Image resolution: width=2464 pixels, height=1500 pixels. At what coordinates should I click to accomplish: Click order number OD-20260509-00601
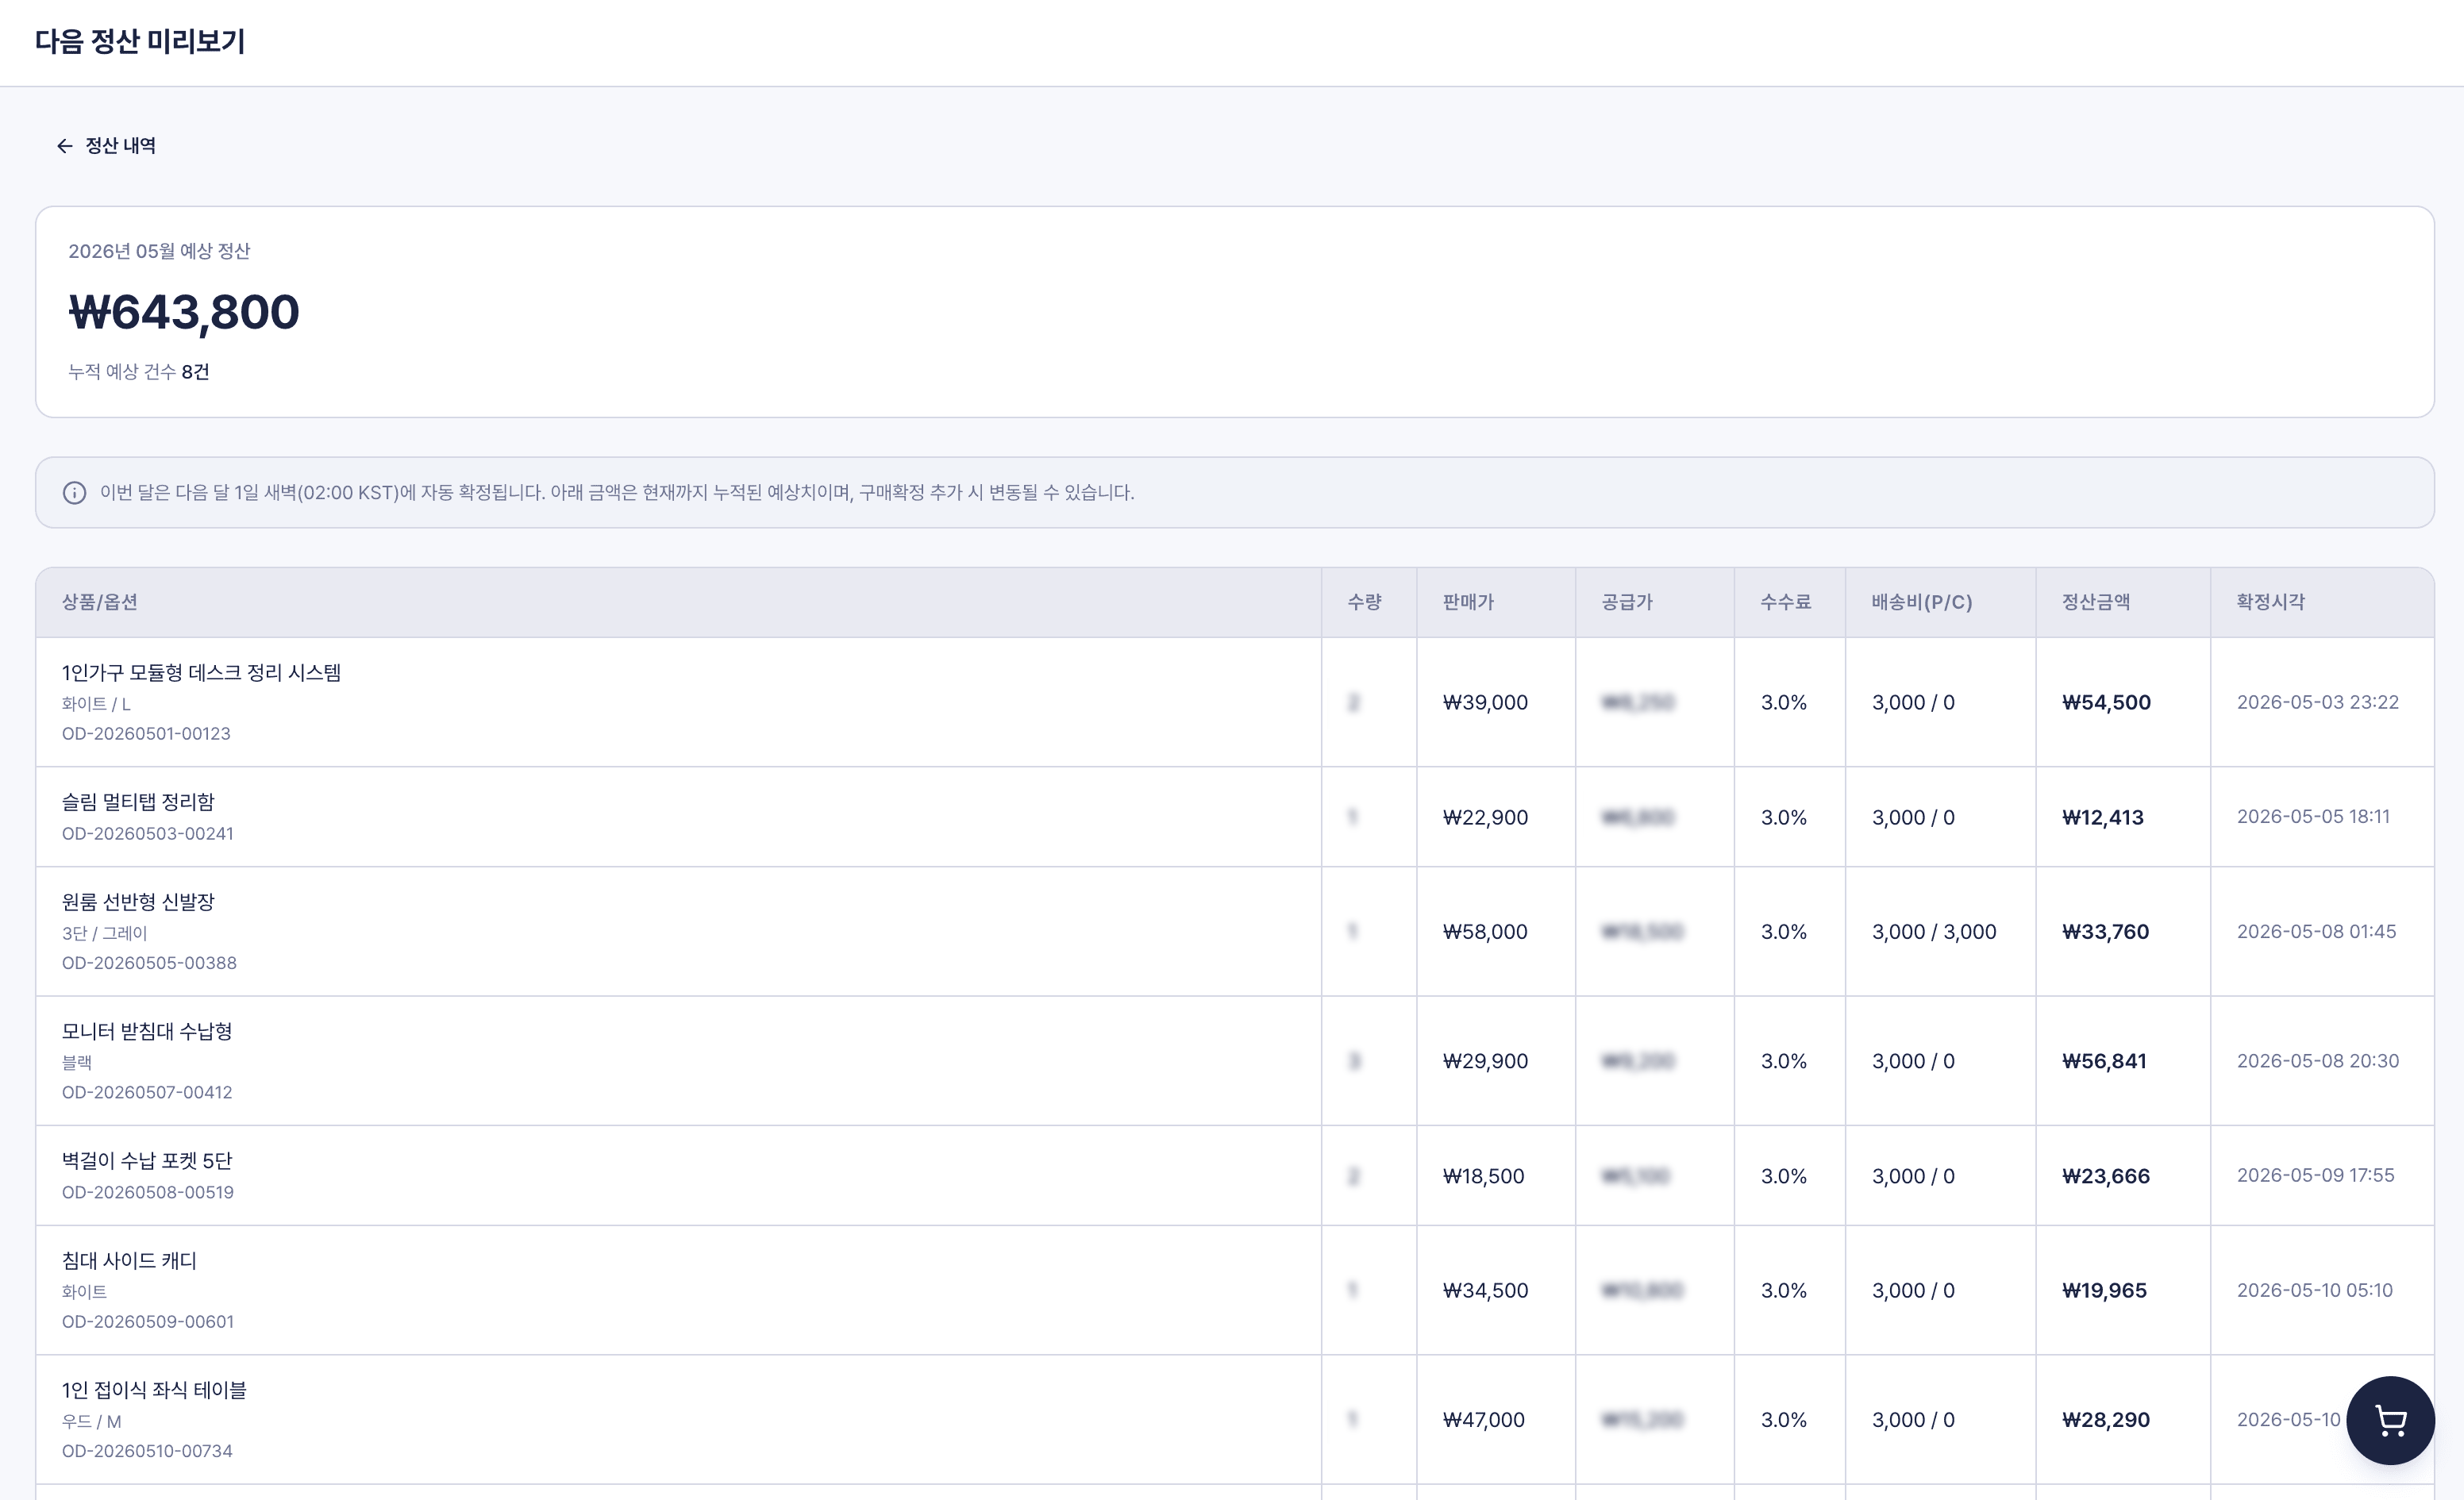pyautogui.click(x=147, y=1322)
